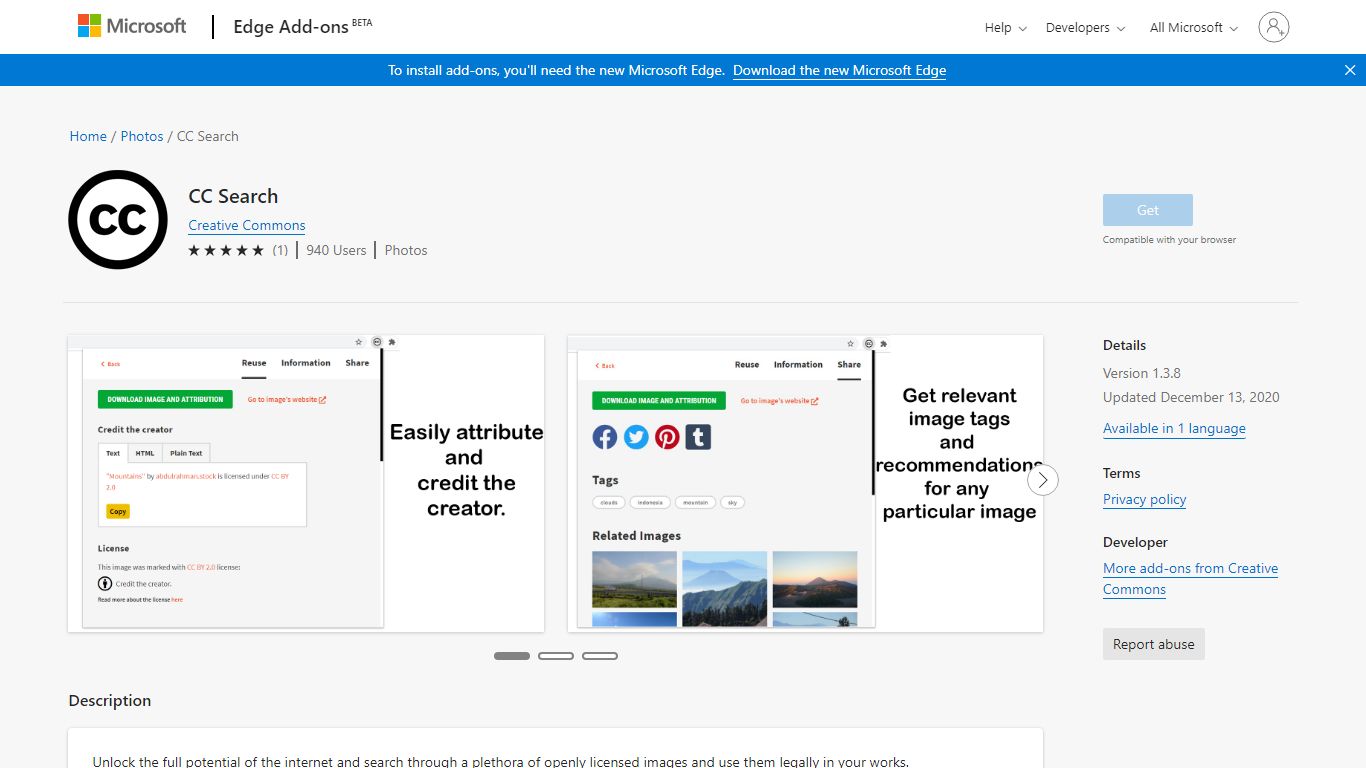Open Available in 1 language link
The image size is (1366, 768).
(x=1174, y=428)
